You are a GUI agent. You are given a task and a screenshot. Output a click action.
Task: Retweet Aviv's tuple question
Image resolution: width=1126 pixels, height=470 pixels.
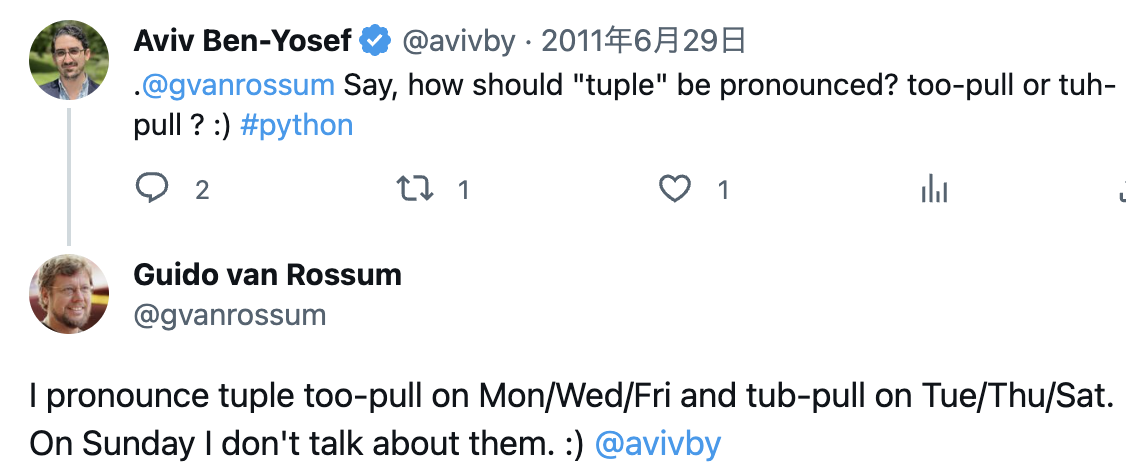[x=414, y=188]
